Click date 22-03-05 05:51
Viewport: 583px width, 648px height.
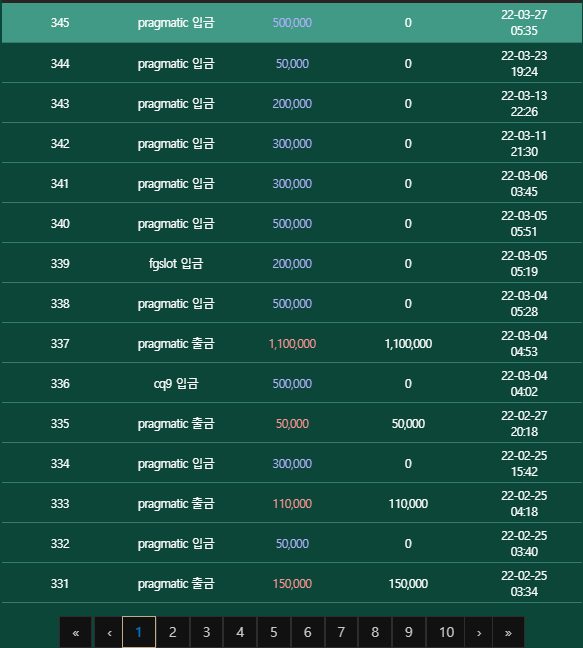click(x=524, y=224)
